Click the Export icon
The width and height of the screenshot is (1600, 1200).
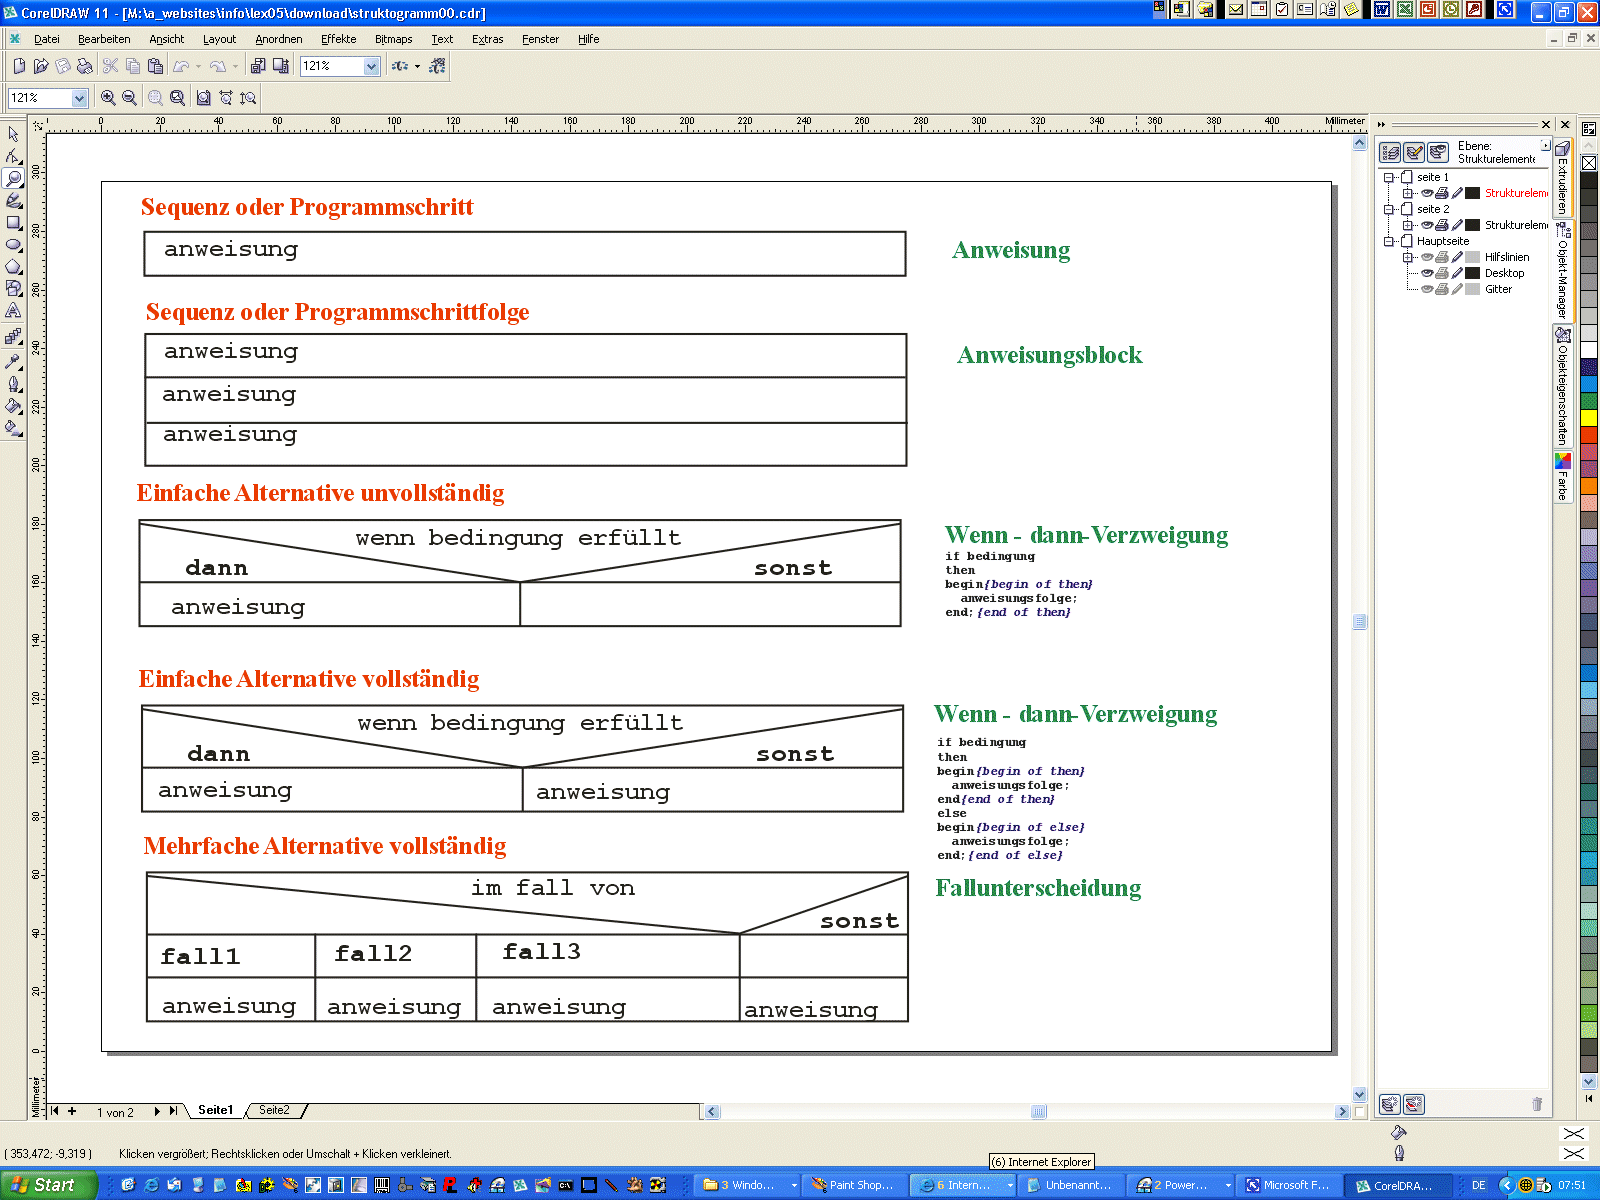pyautogui.click(x=281, y=66)
